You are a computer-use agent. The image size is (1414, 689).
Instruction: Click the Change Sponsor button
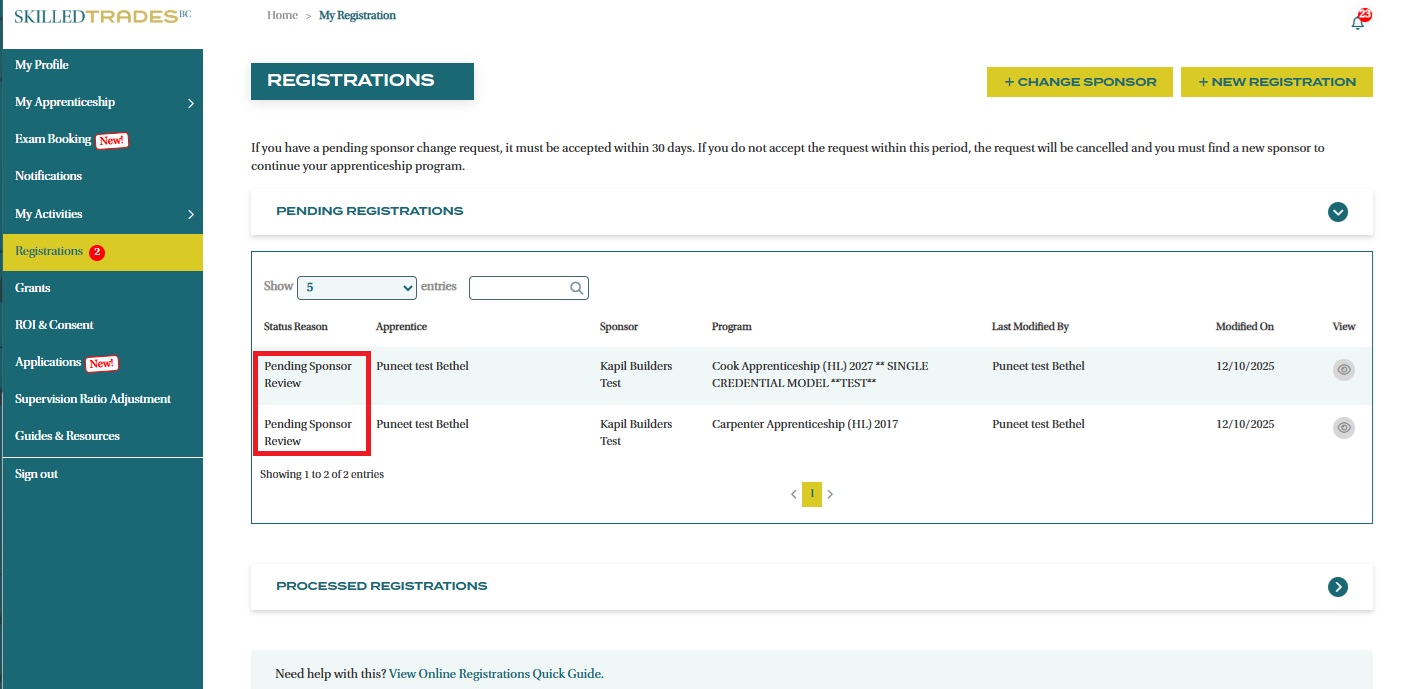(x=1079, y=82)
